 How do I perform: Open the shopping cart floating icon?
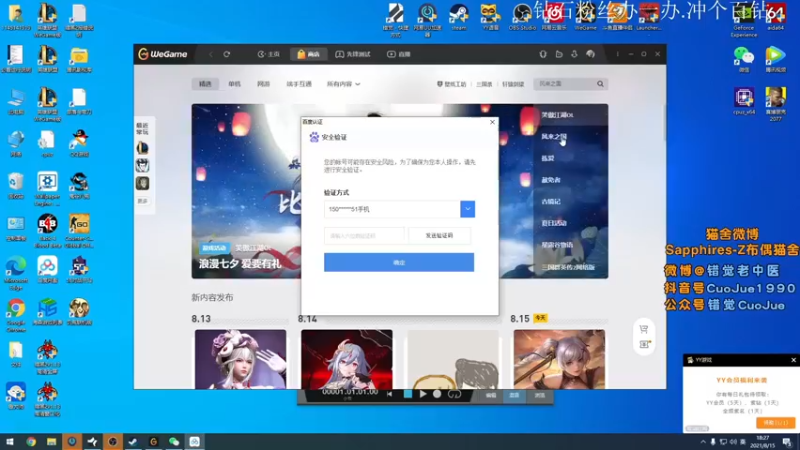[644, 329]
